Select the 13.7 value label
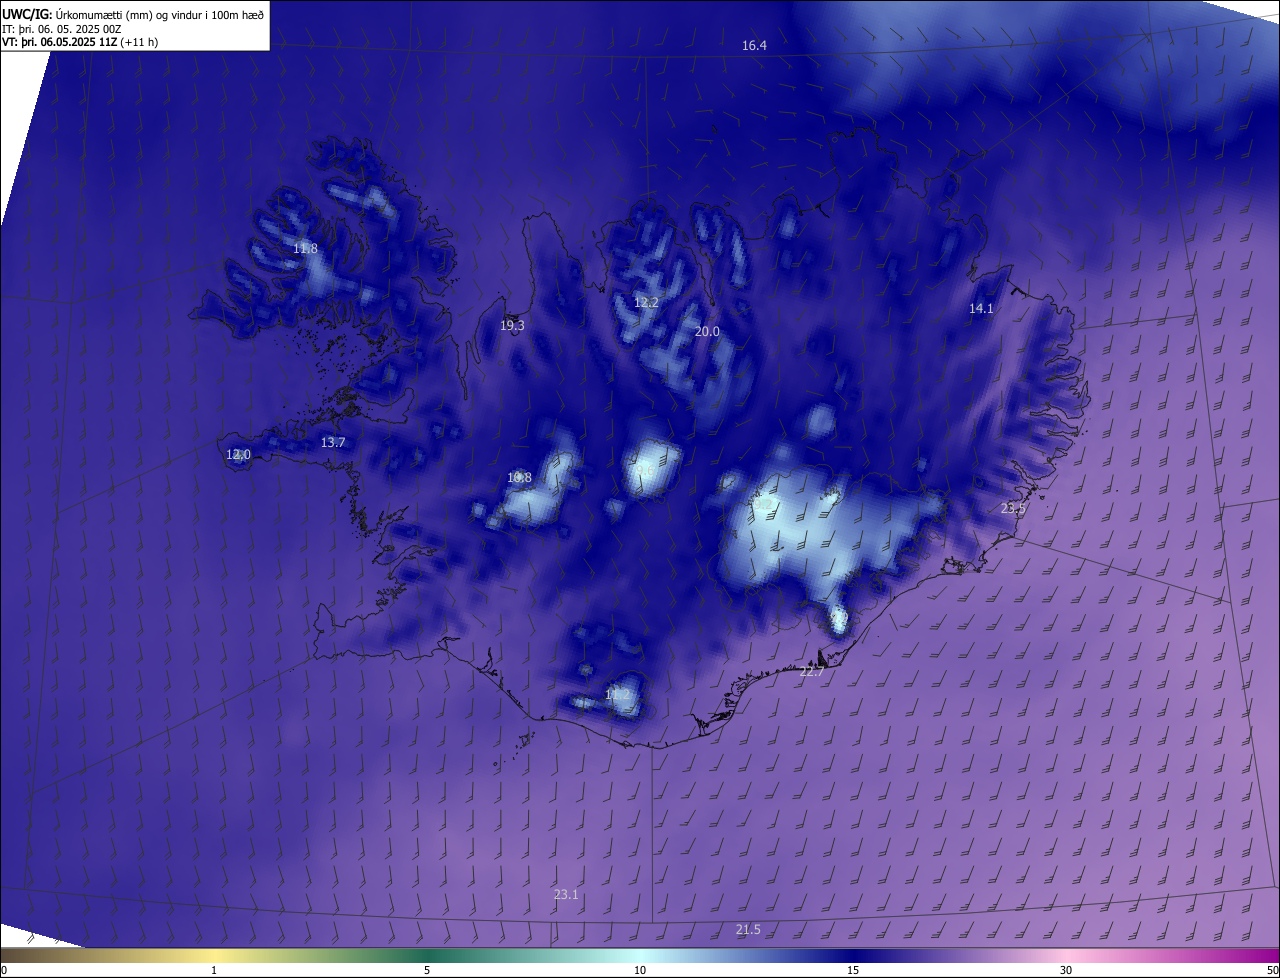 point(332,442)
